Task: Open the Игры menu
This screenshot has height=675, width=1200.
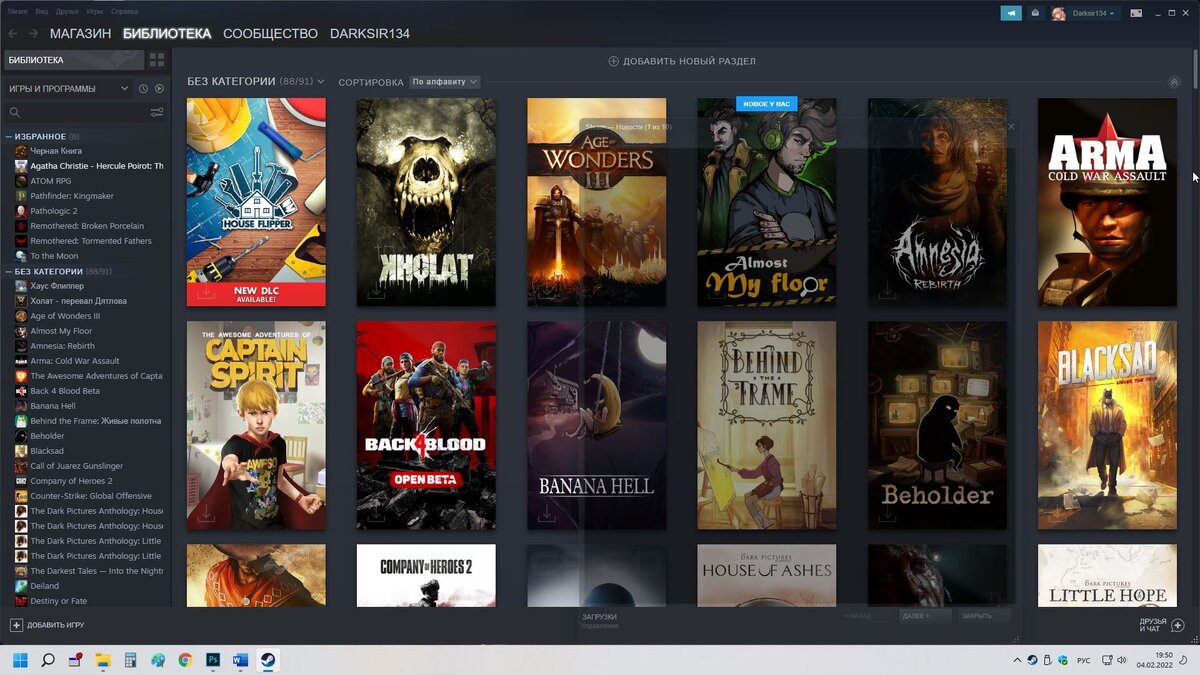Action: 95,12
